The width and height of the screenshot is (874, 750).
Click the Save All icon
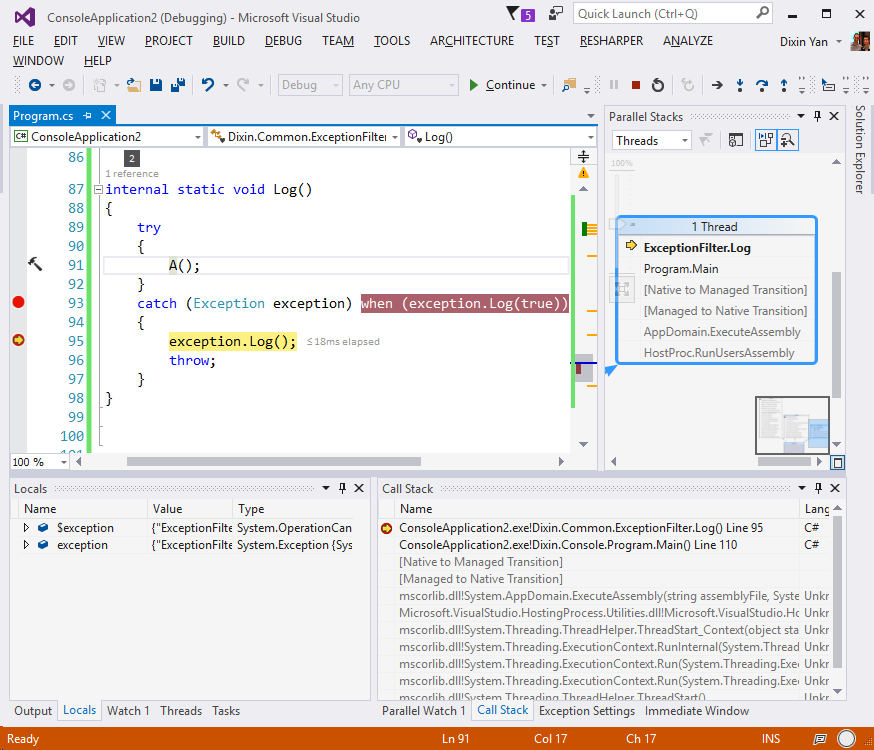[x=178, y=85]
